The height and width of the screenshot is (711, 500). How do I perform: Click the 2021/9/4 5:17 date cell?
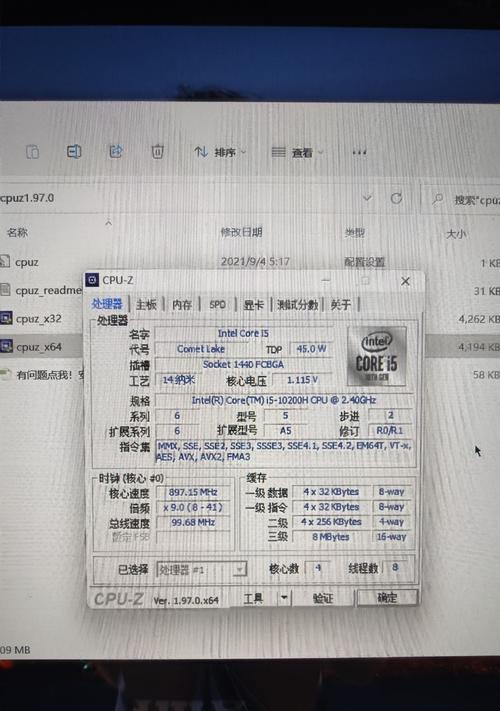[x=255, y=262]
